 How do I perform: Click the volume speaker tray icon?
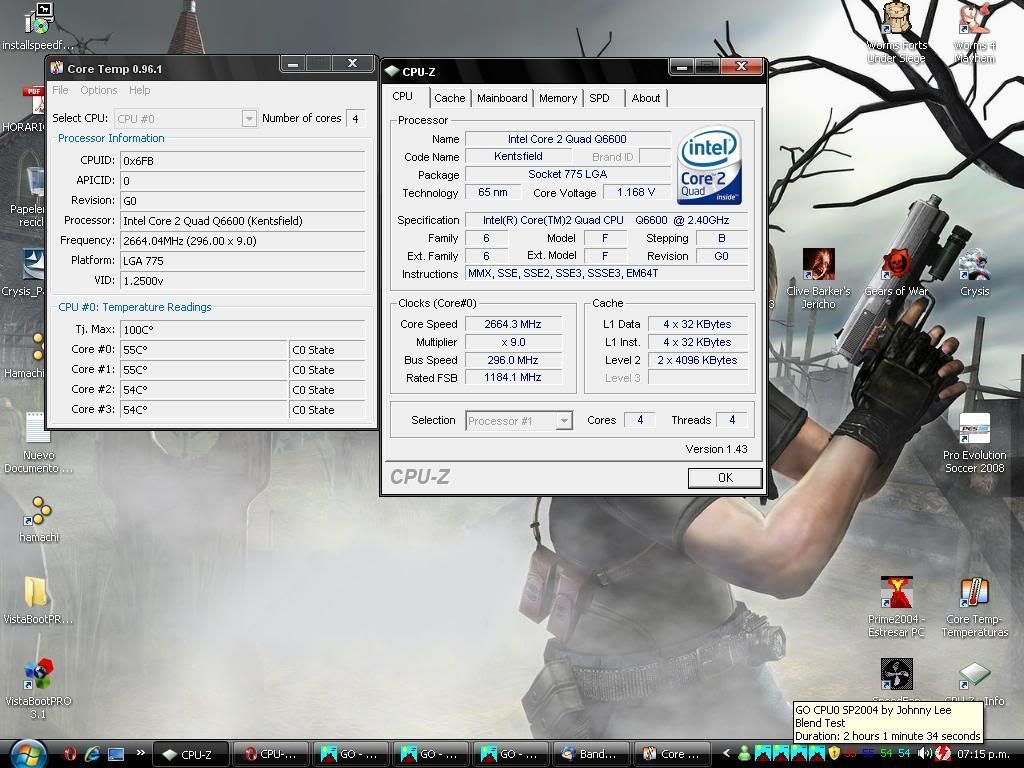(924, 754)
